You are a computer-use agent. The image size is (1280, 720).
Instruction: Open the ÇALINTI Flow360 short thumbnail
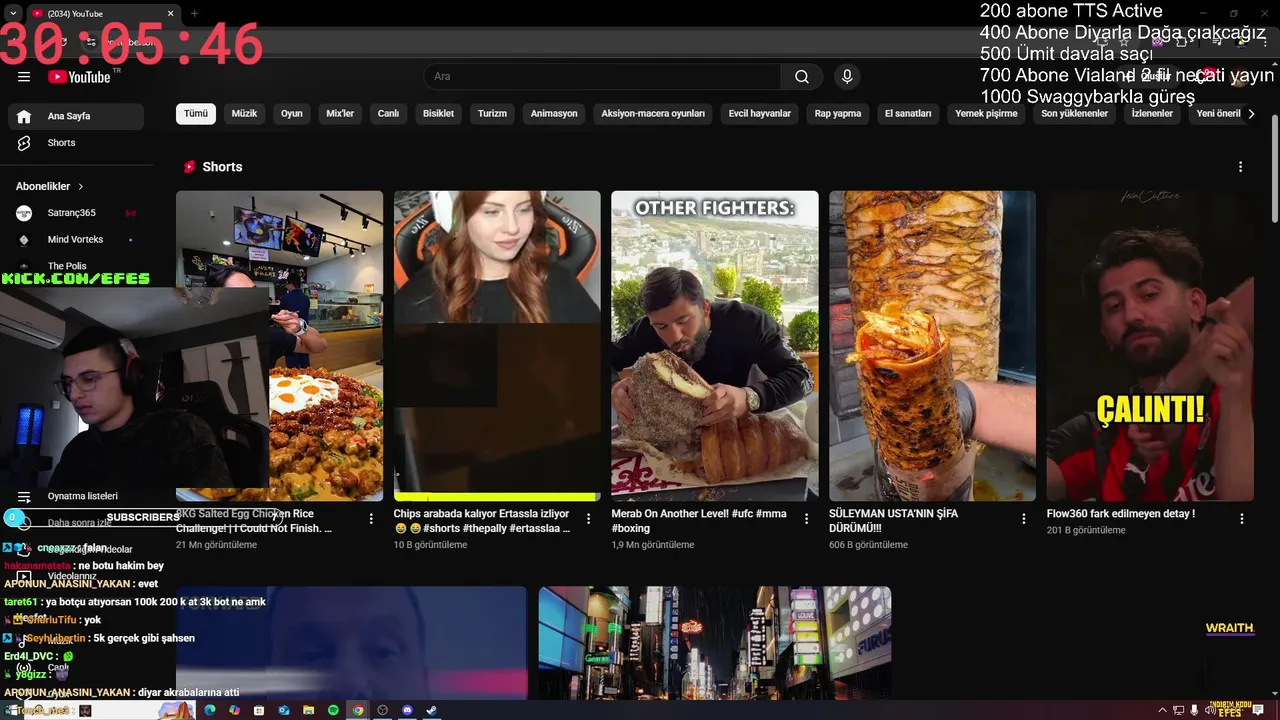pos(1150,346)
